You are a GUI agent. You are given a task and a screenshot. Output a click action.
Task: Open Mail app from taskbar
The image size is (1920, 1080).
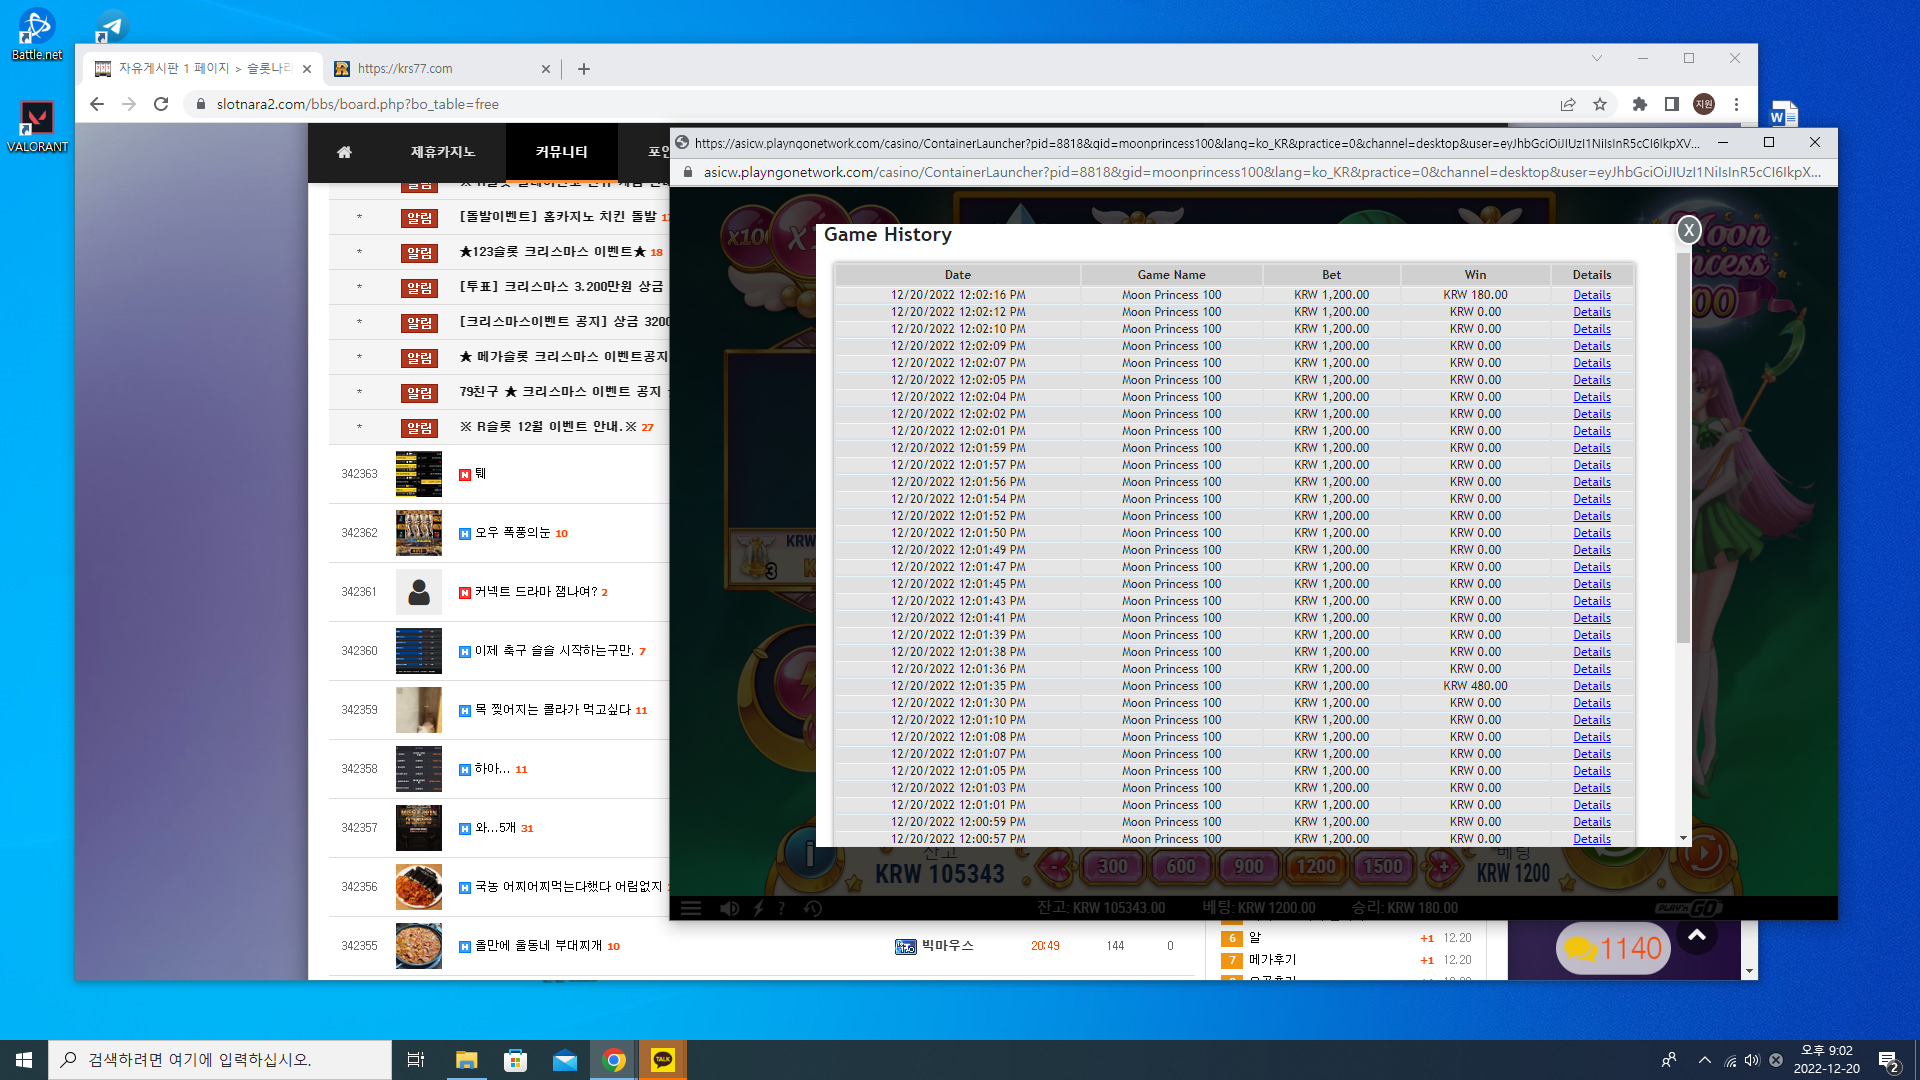click(565, 1060)
